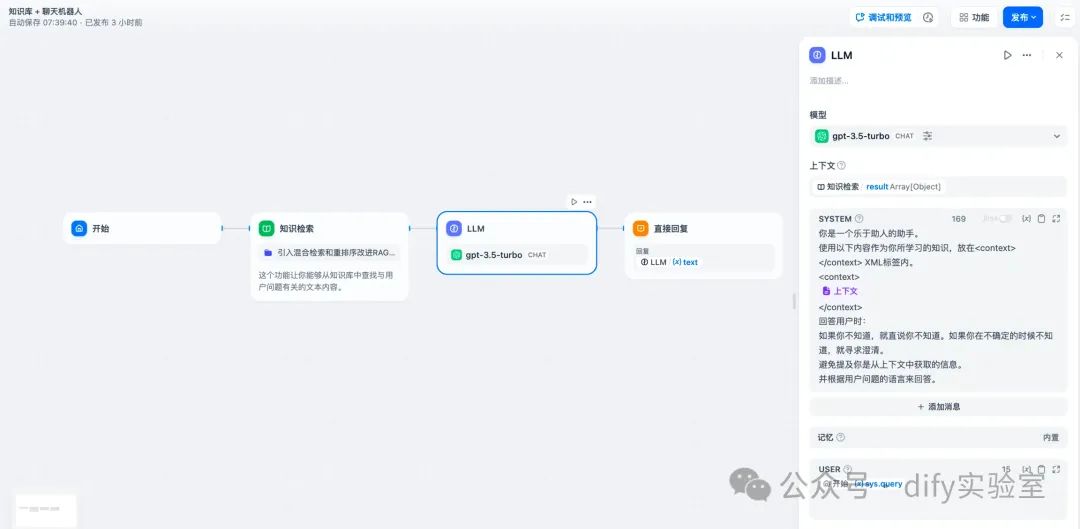Select the 知识检索 node title
The width and height of the screenshot is (1080, 529).
point(296,228)
